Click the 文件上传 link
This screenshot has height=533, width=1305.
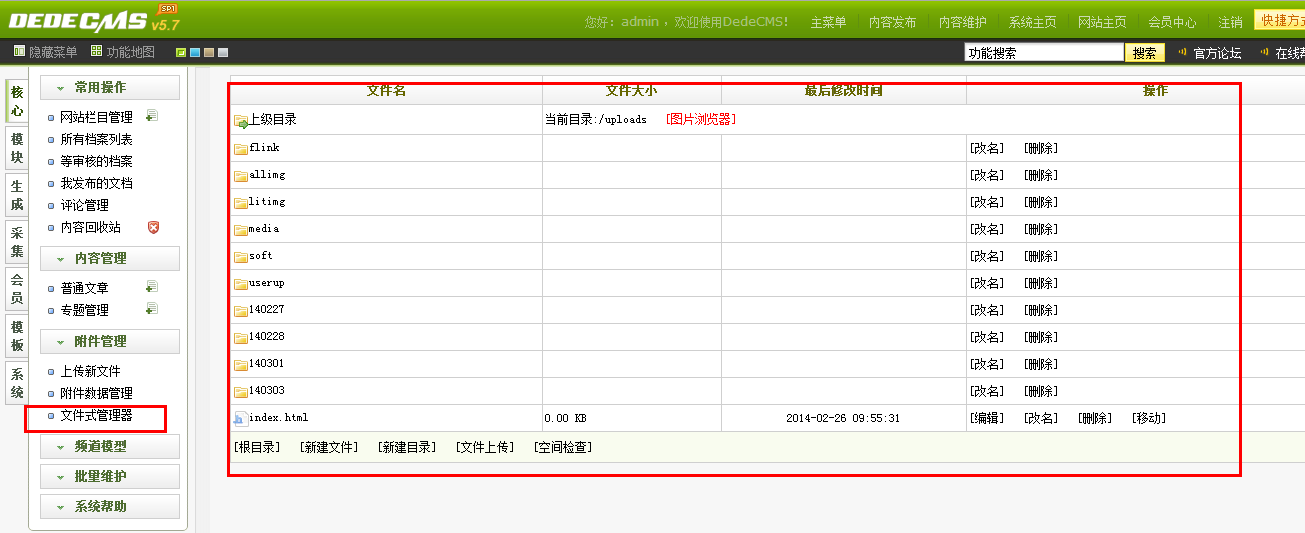point(485,447)
